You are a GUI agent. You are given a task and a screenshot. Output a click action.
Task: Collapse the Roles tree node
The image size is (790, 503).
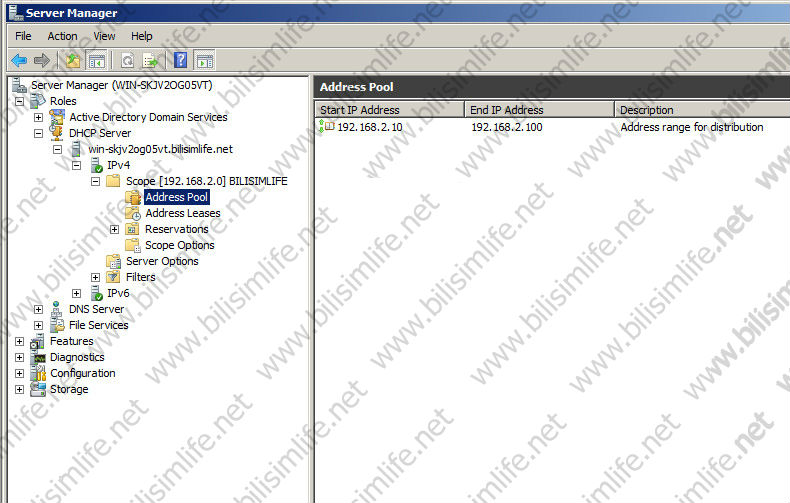19,101
